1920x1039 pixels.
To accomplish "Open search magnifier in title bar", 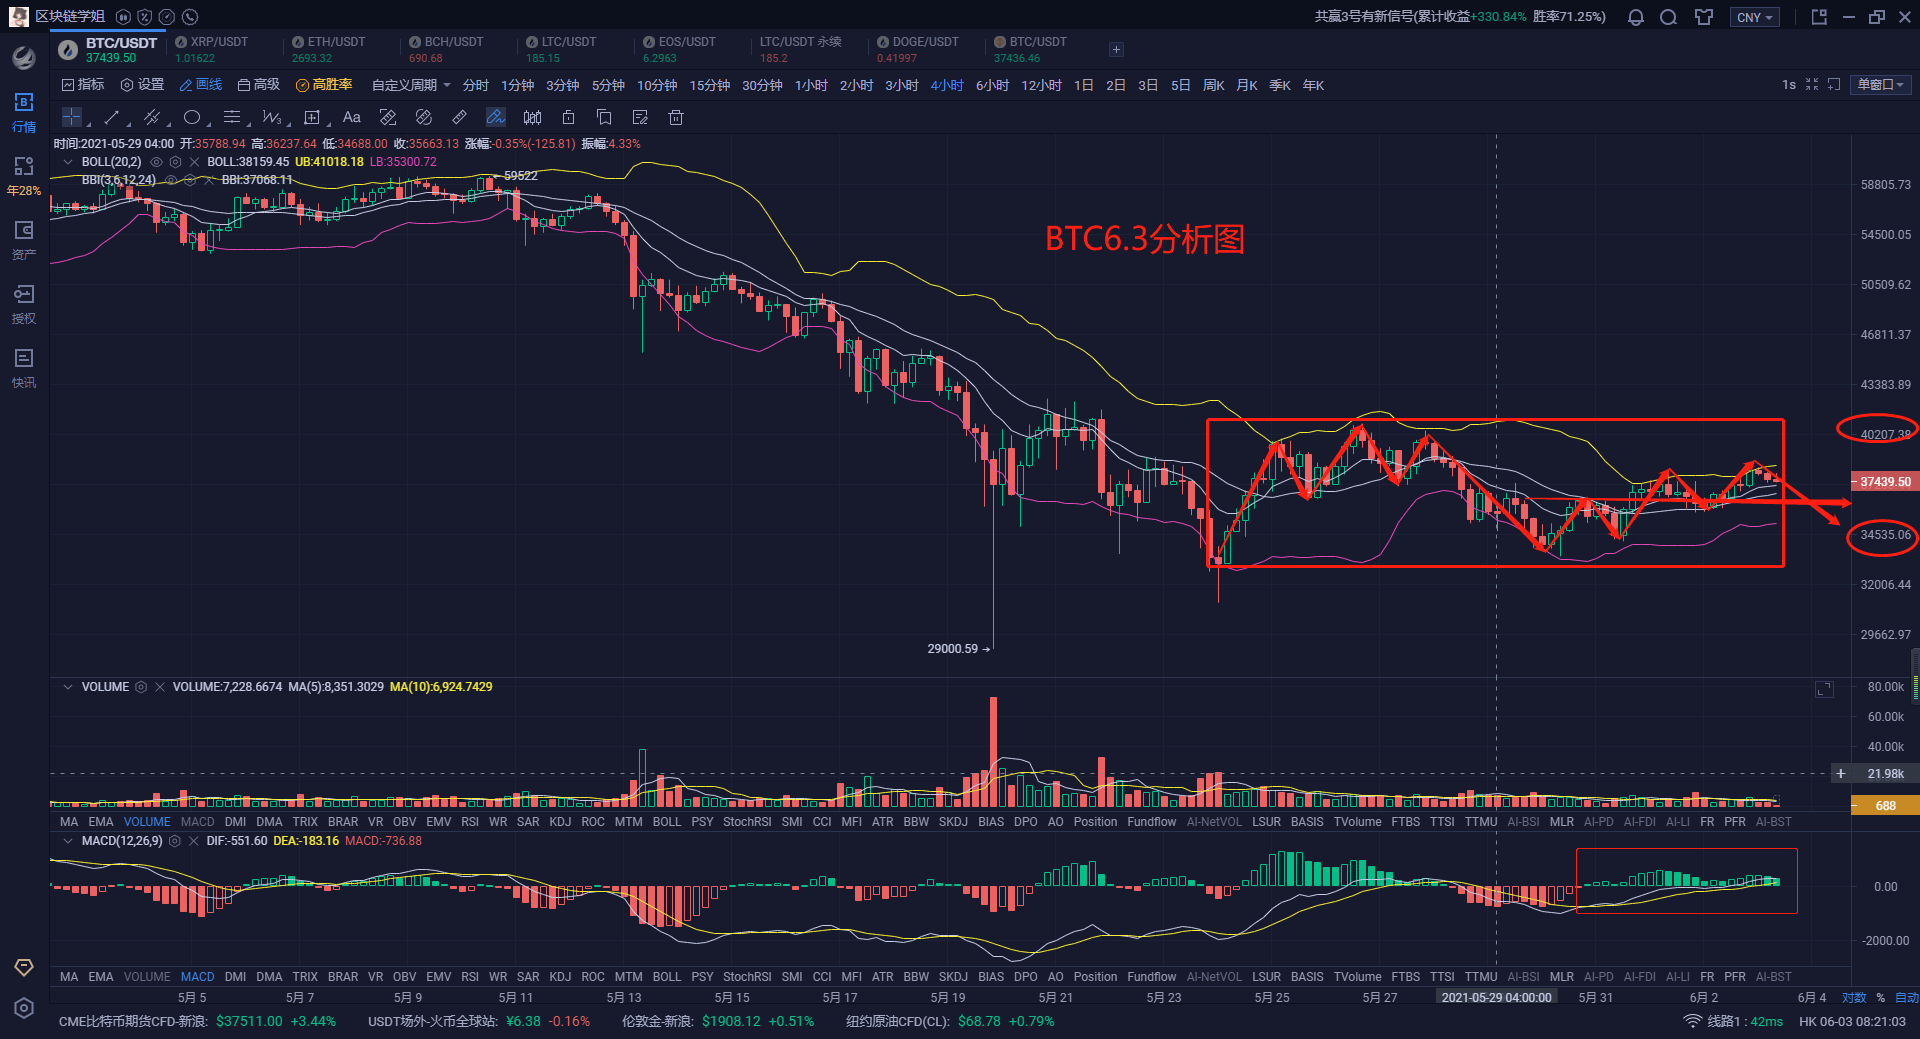I will point(1669,17).
